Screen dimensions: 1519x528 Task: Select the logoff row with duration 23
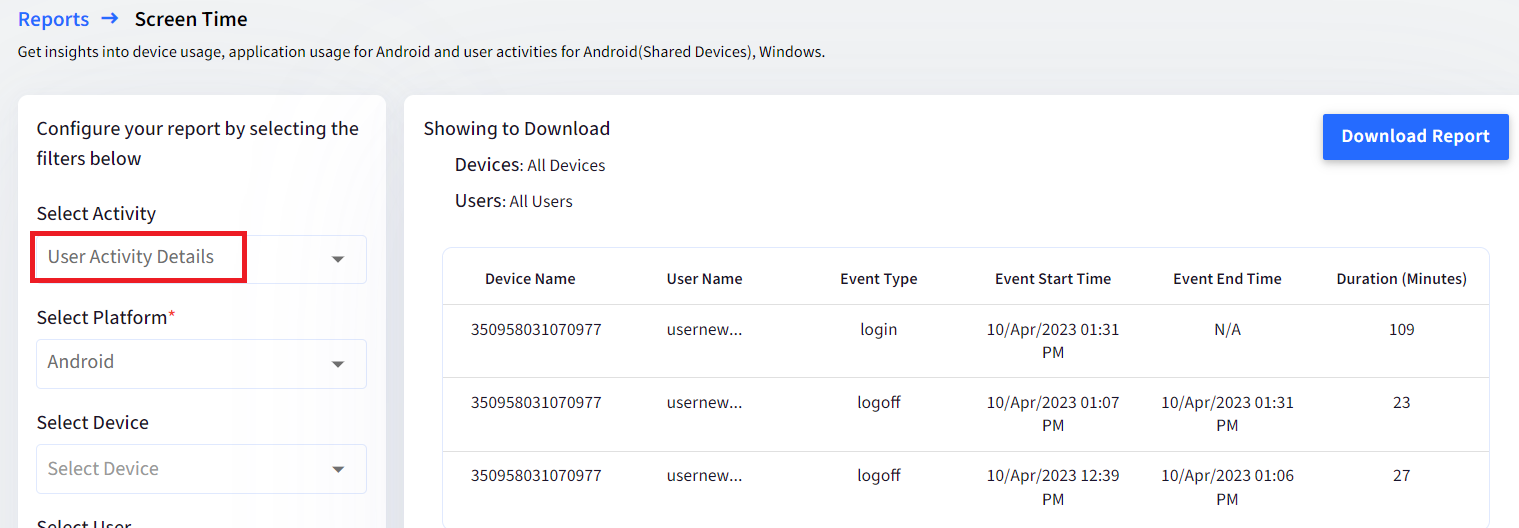click(x=966, y=414)
